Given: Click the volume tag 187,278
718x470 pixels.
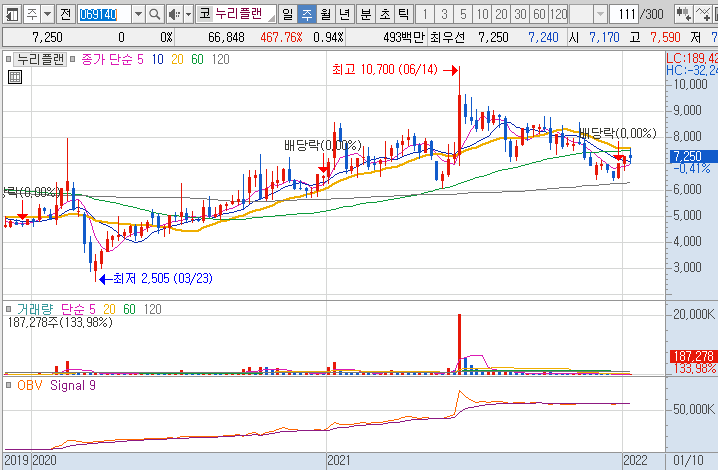Looking at the screenshot, I should click(692, 356).
